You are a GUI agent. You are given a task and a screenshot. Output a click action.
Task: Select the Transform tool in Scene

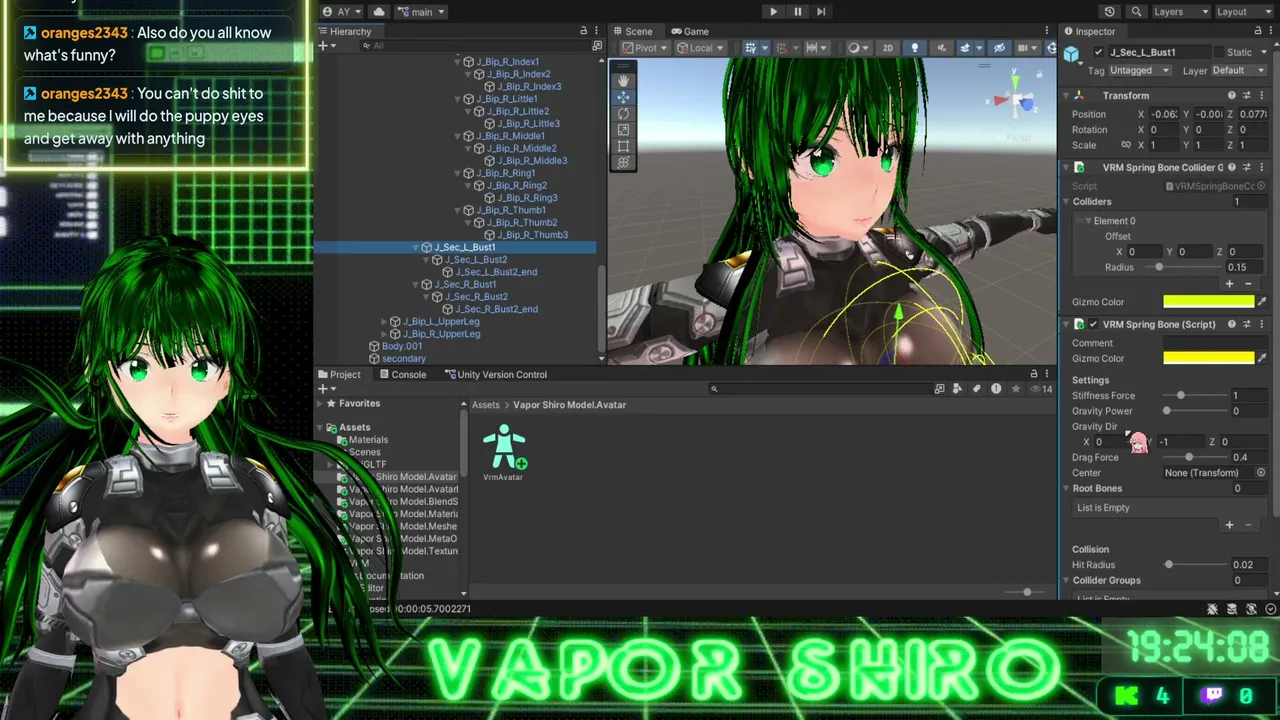(x=623, y=162)
